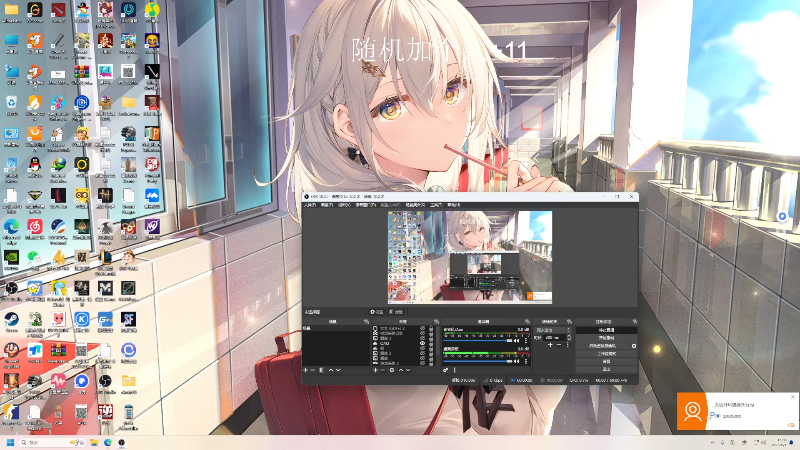Click the taskbar search box

pos(53,442)
